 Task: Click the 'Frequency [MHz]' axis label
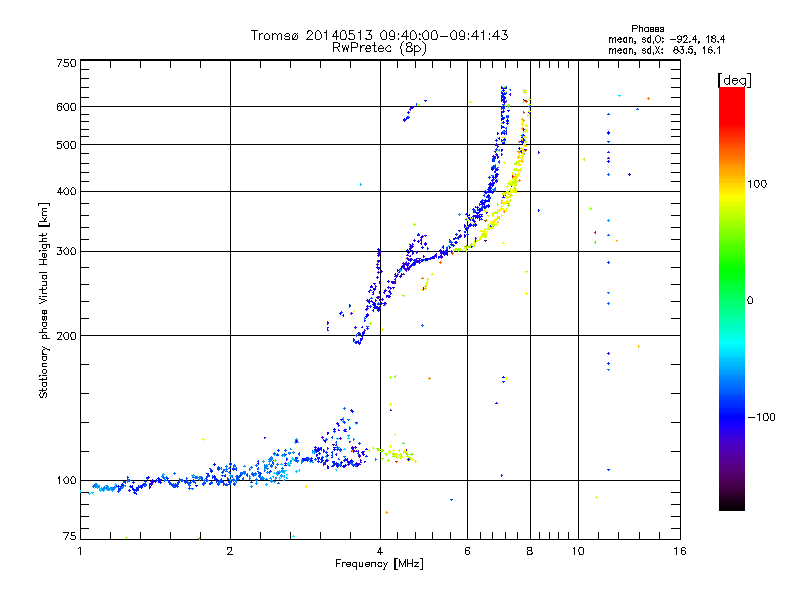(379, 564)
